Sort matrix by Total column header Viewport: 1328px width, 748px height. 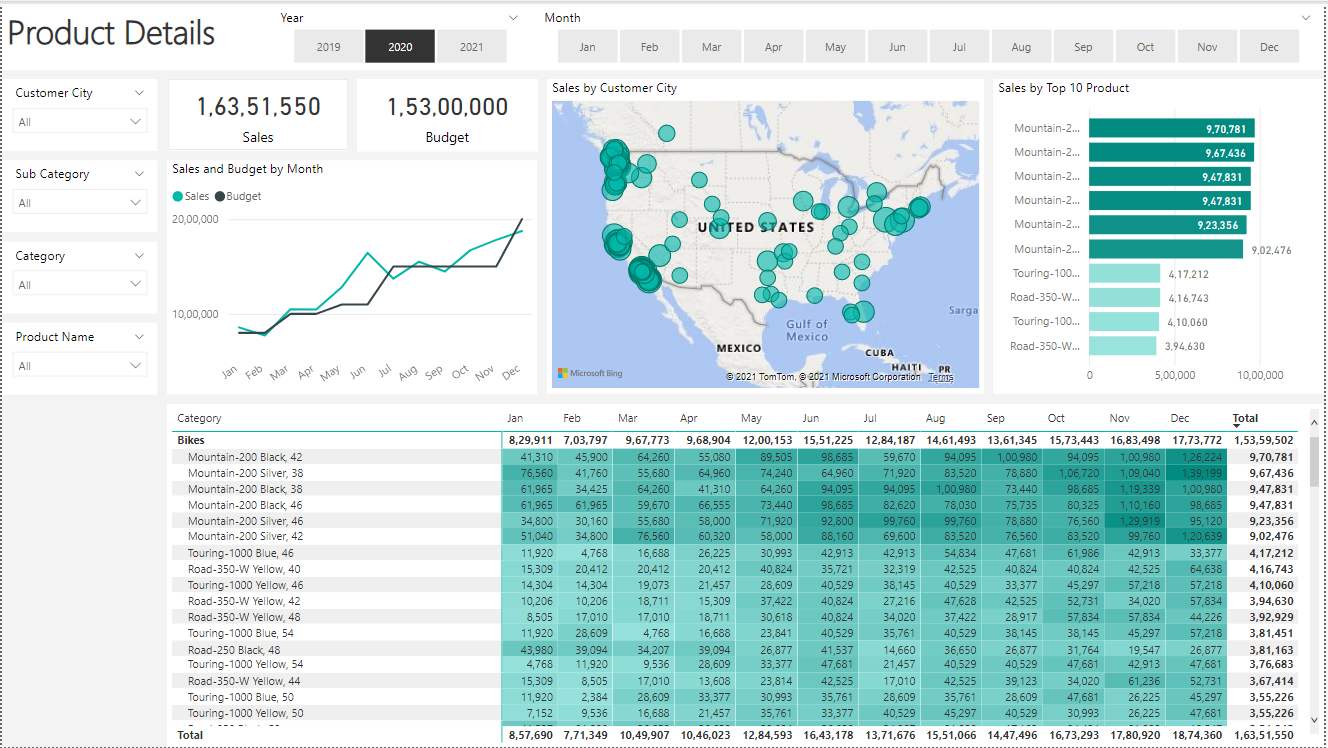click(1245, 418)
